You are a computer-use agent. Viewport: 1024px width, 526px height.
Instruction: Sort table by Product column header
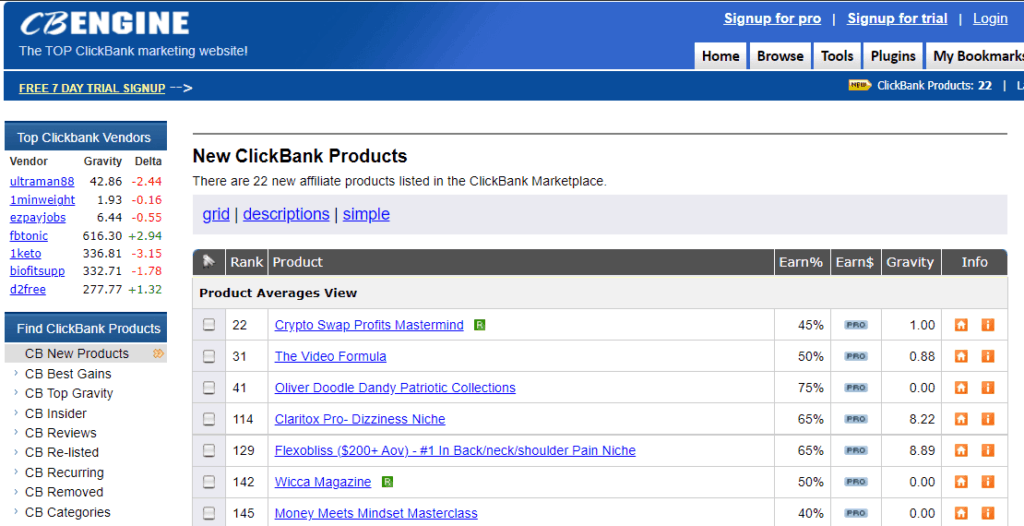coord(298,262)
